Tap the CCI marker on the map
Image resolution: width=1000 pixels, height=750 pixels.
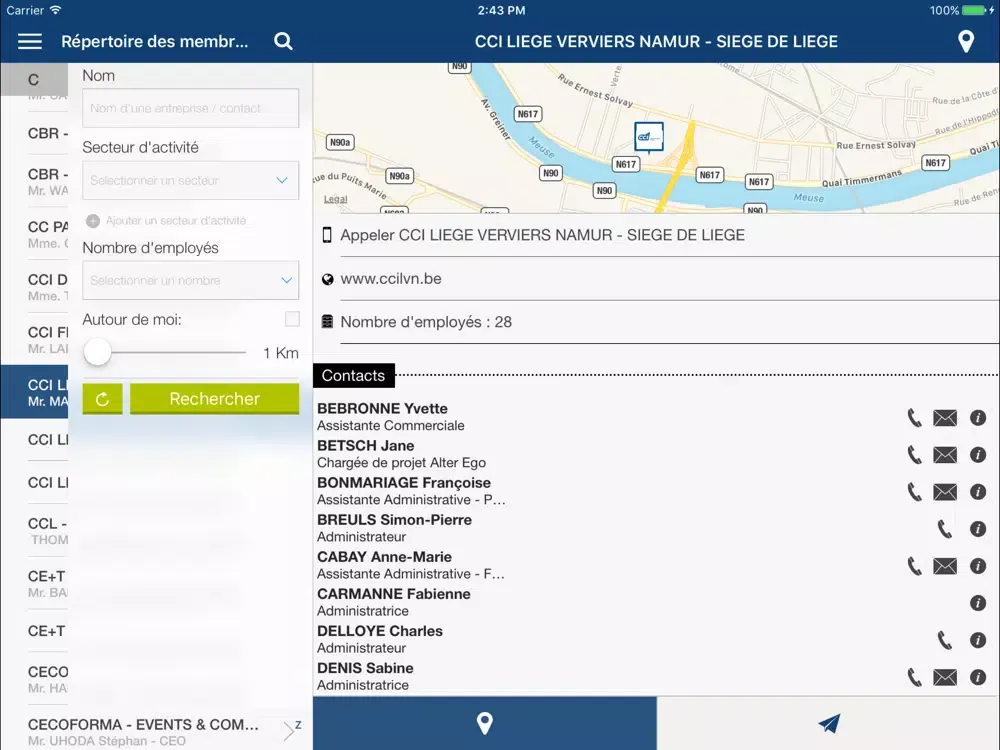tap(649, 138)
